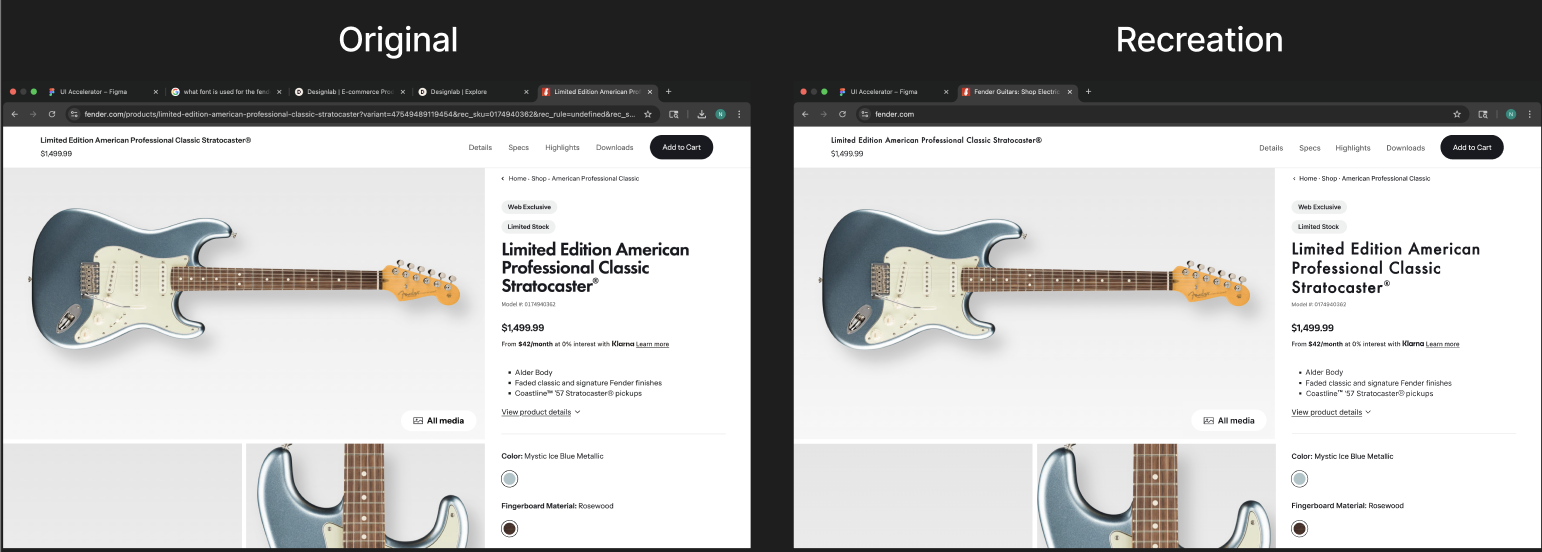
Task: Click Web Exclusive badge in Original page
Action: (x=529, y=207)
